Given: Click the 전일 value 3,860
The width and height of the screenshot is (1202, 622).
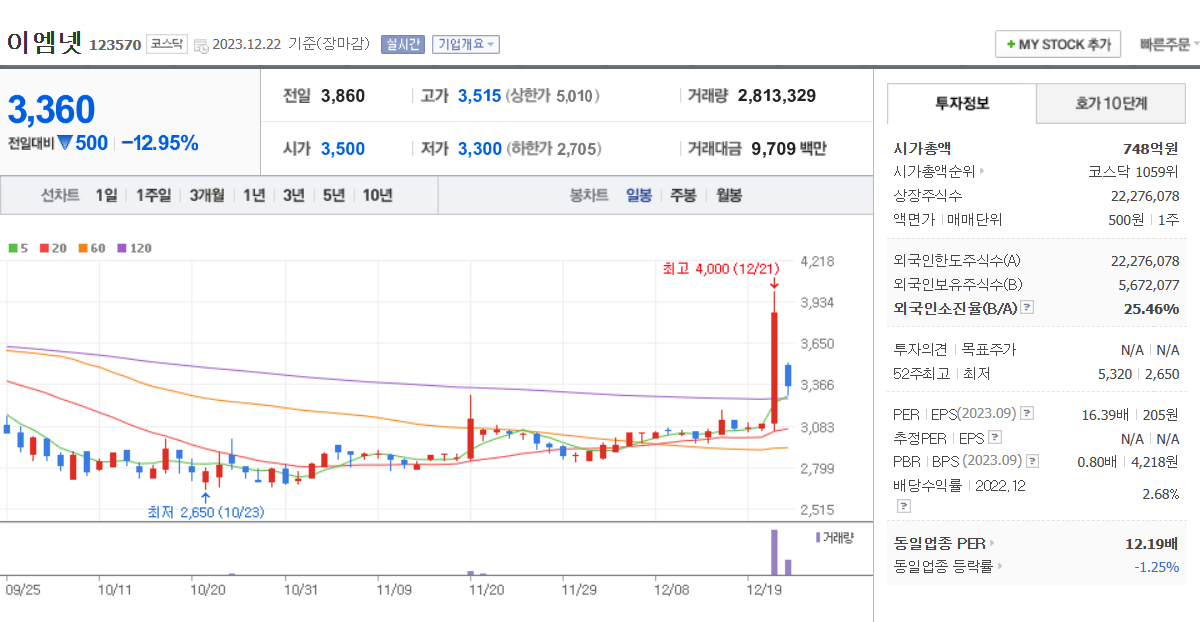Looking at the screenshot, I should pos(343,96).
